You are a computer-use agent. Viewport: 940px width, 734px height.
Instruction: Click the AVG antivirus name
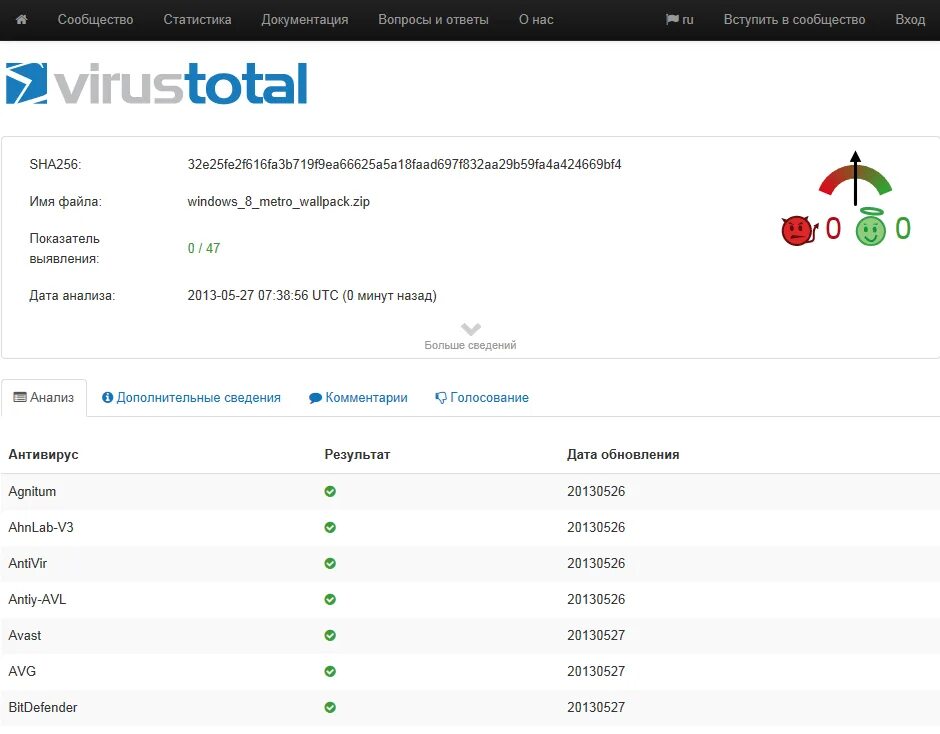click(x=22, y=672)
